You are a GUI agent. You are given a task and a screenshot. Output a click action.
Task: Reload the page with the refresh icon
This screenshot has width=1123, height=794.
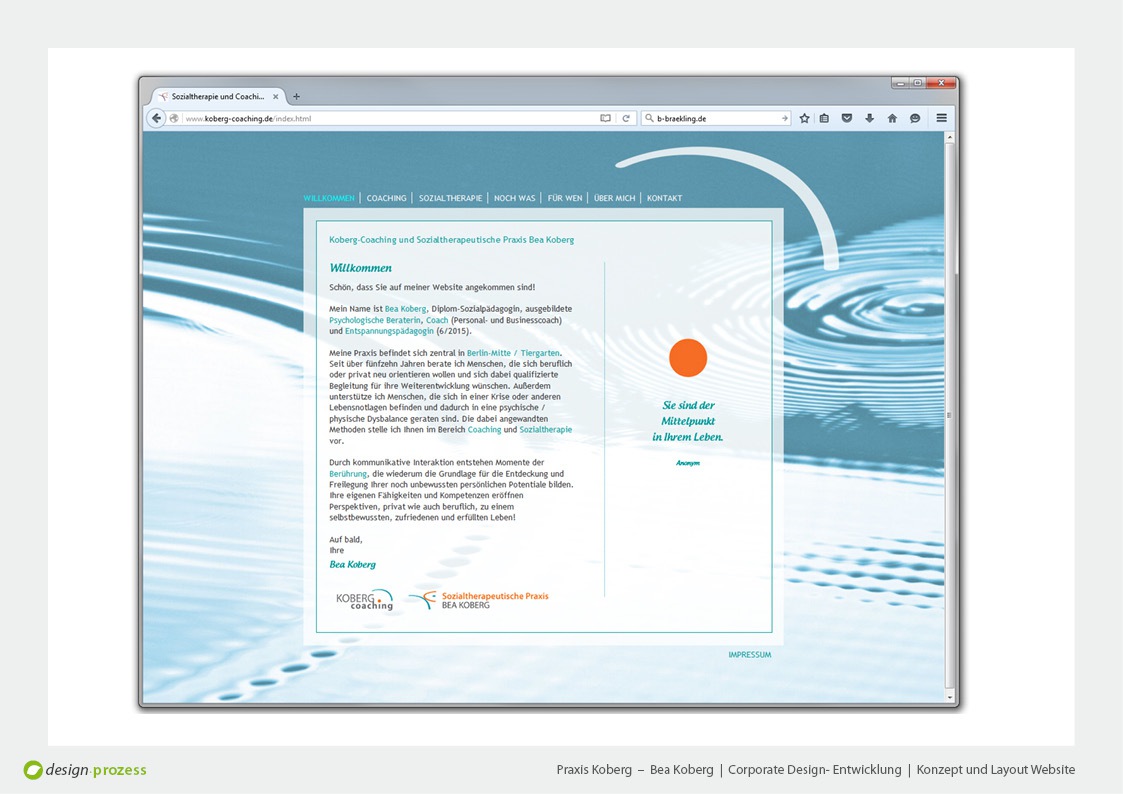627,118
